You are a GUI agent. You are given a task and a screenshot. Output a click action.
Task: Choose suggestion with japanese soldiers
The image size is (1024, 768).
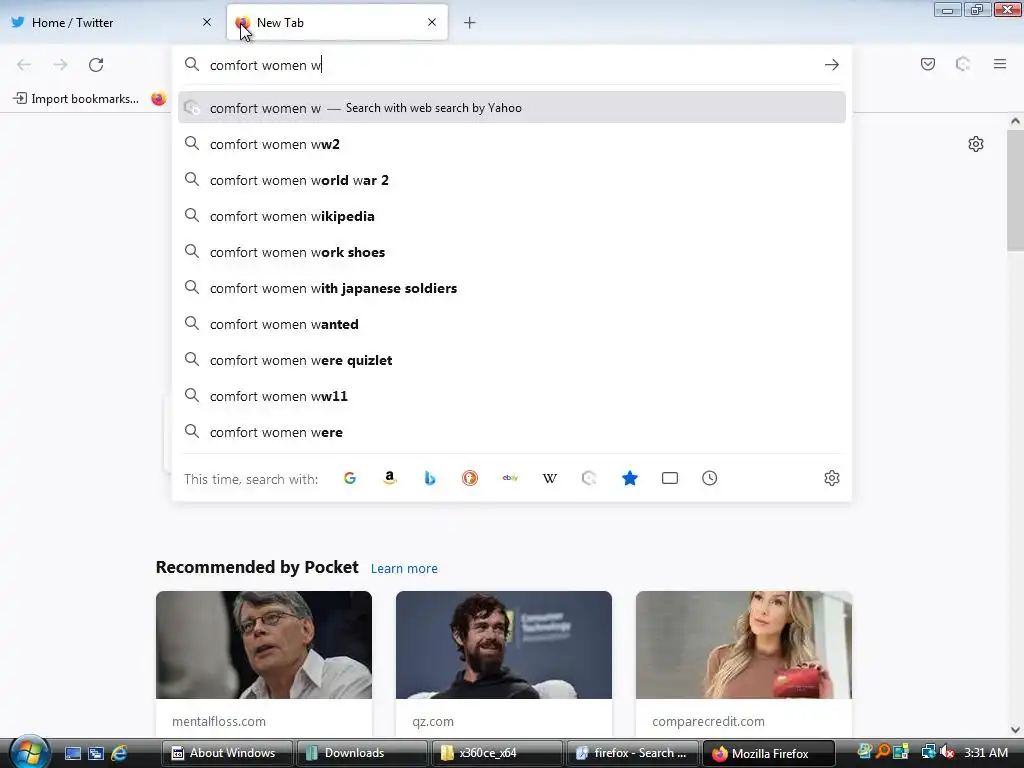pyautogui.click(x=511, y=288)
